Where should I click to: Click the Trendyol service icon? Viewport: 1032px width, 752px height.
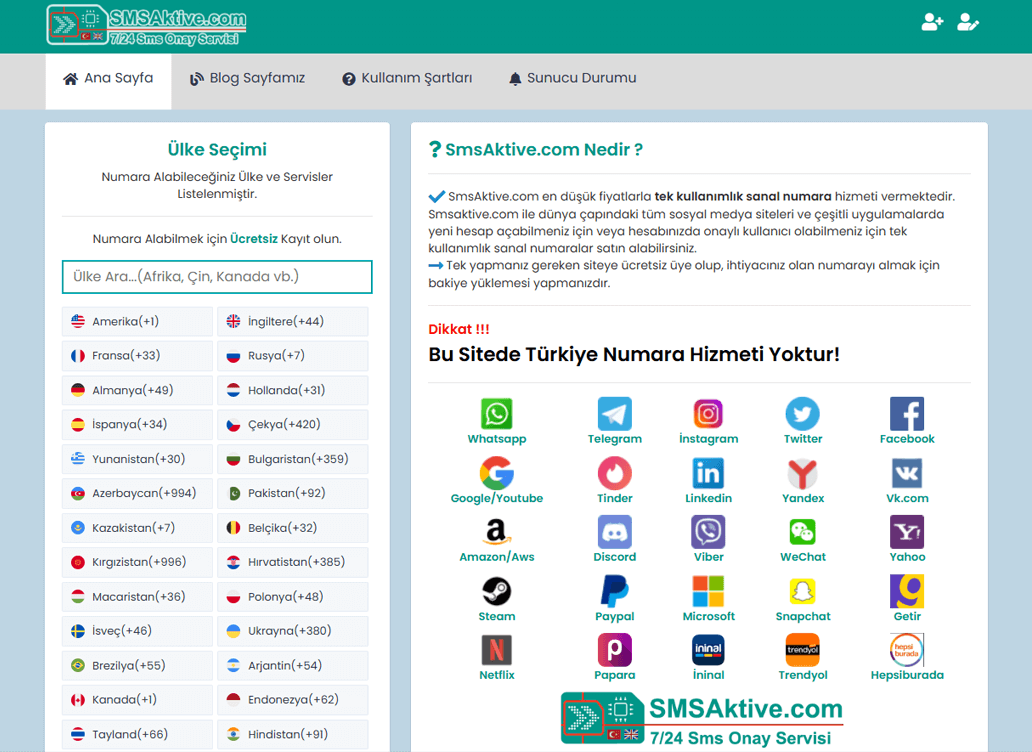[x=802, y=650]
